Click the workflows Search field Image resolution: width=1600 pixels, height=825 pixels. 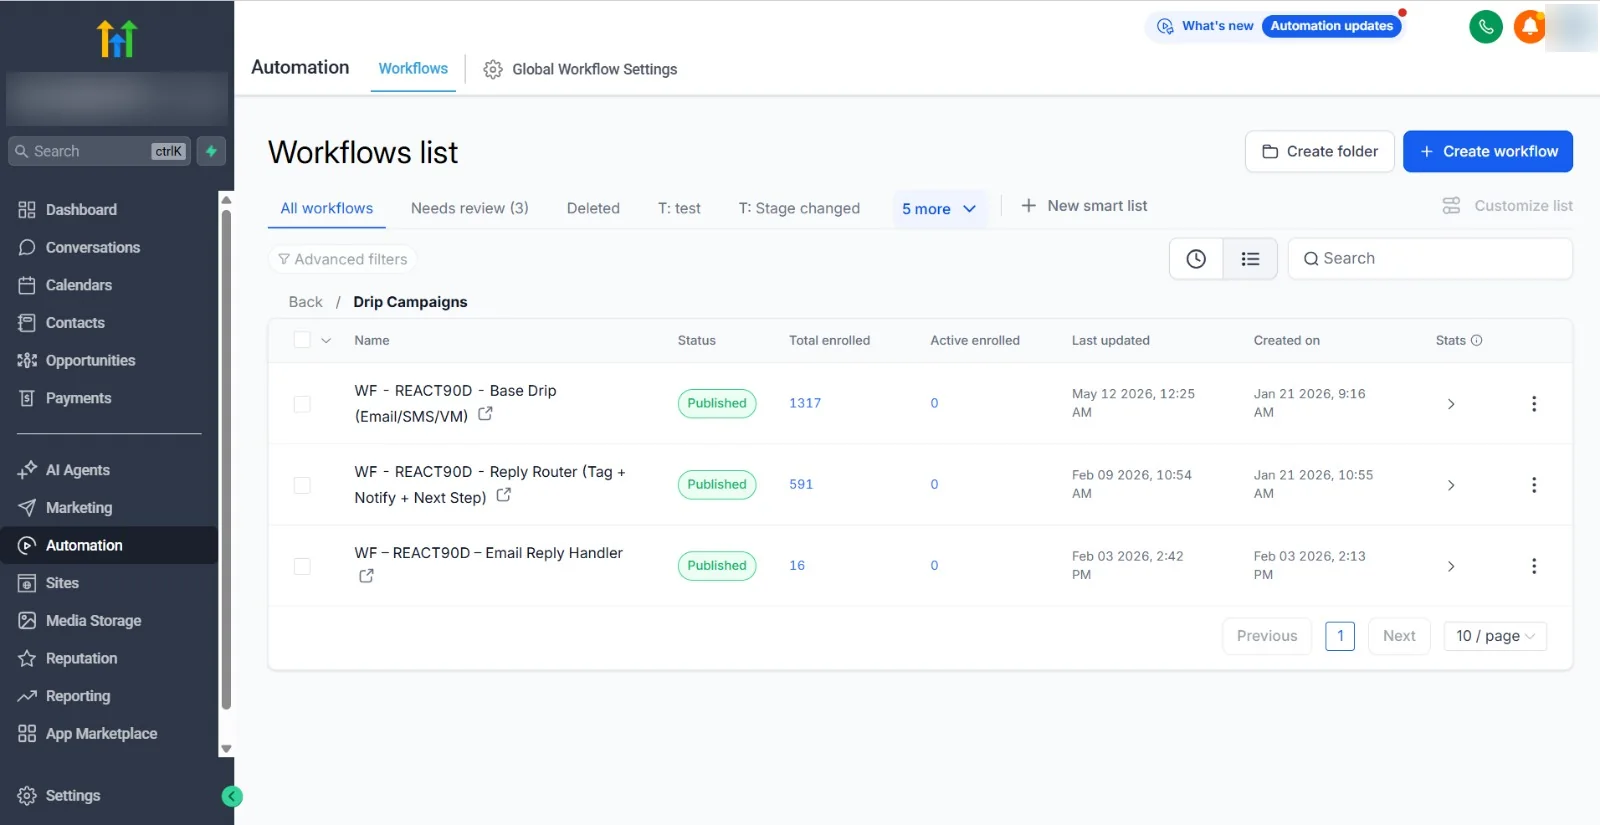pos(1430,259)
